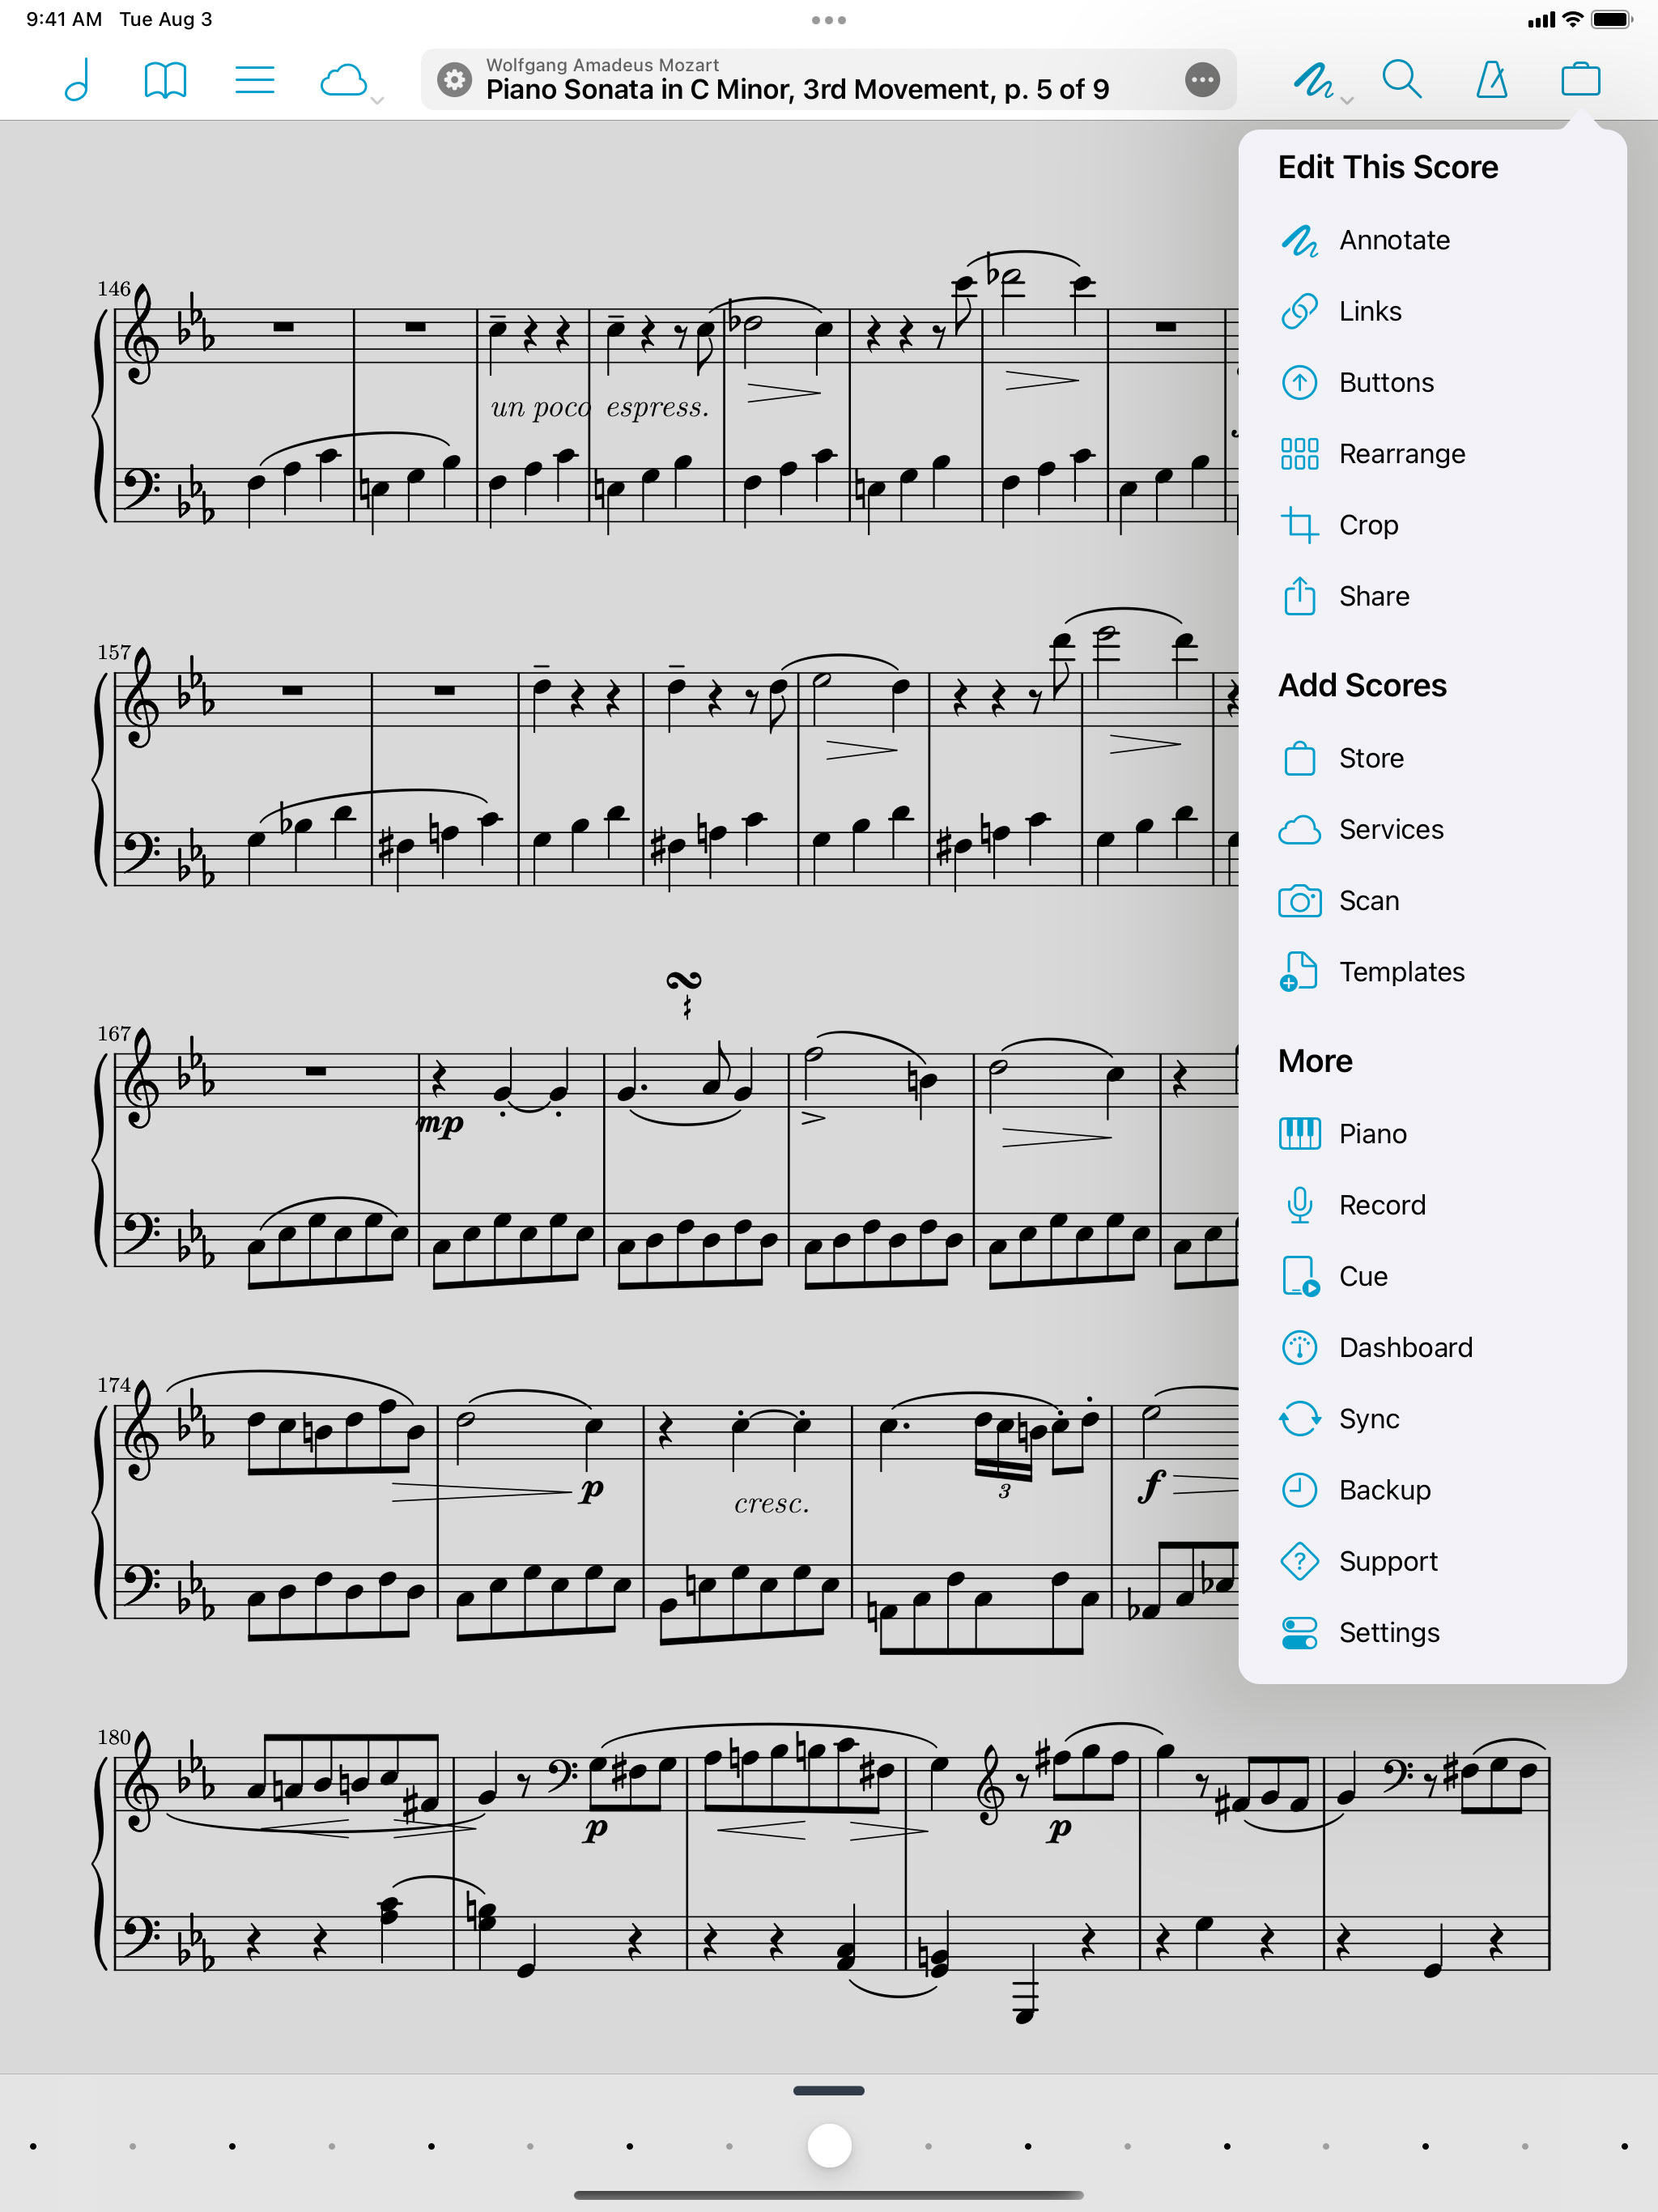Open the ellipsis options button in title bar
The height and width of the screenshot is (2212, 1658).
tap(1202, 80)
